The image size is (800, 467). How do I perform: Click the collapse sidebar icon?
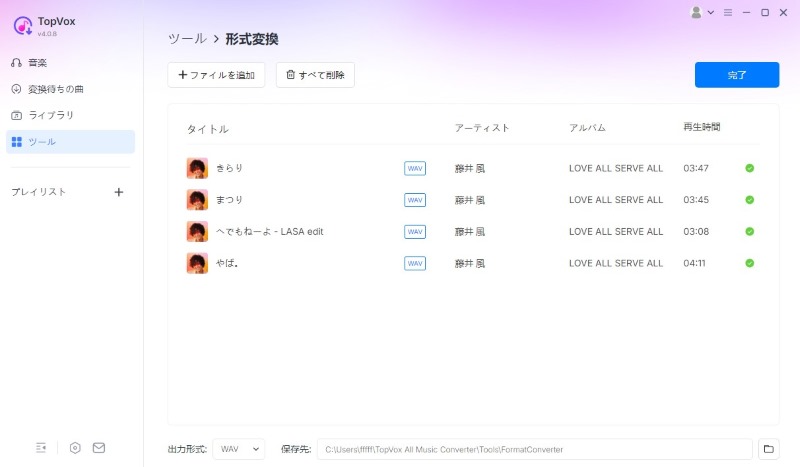coord(41,448)
